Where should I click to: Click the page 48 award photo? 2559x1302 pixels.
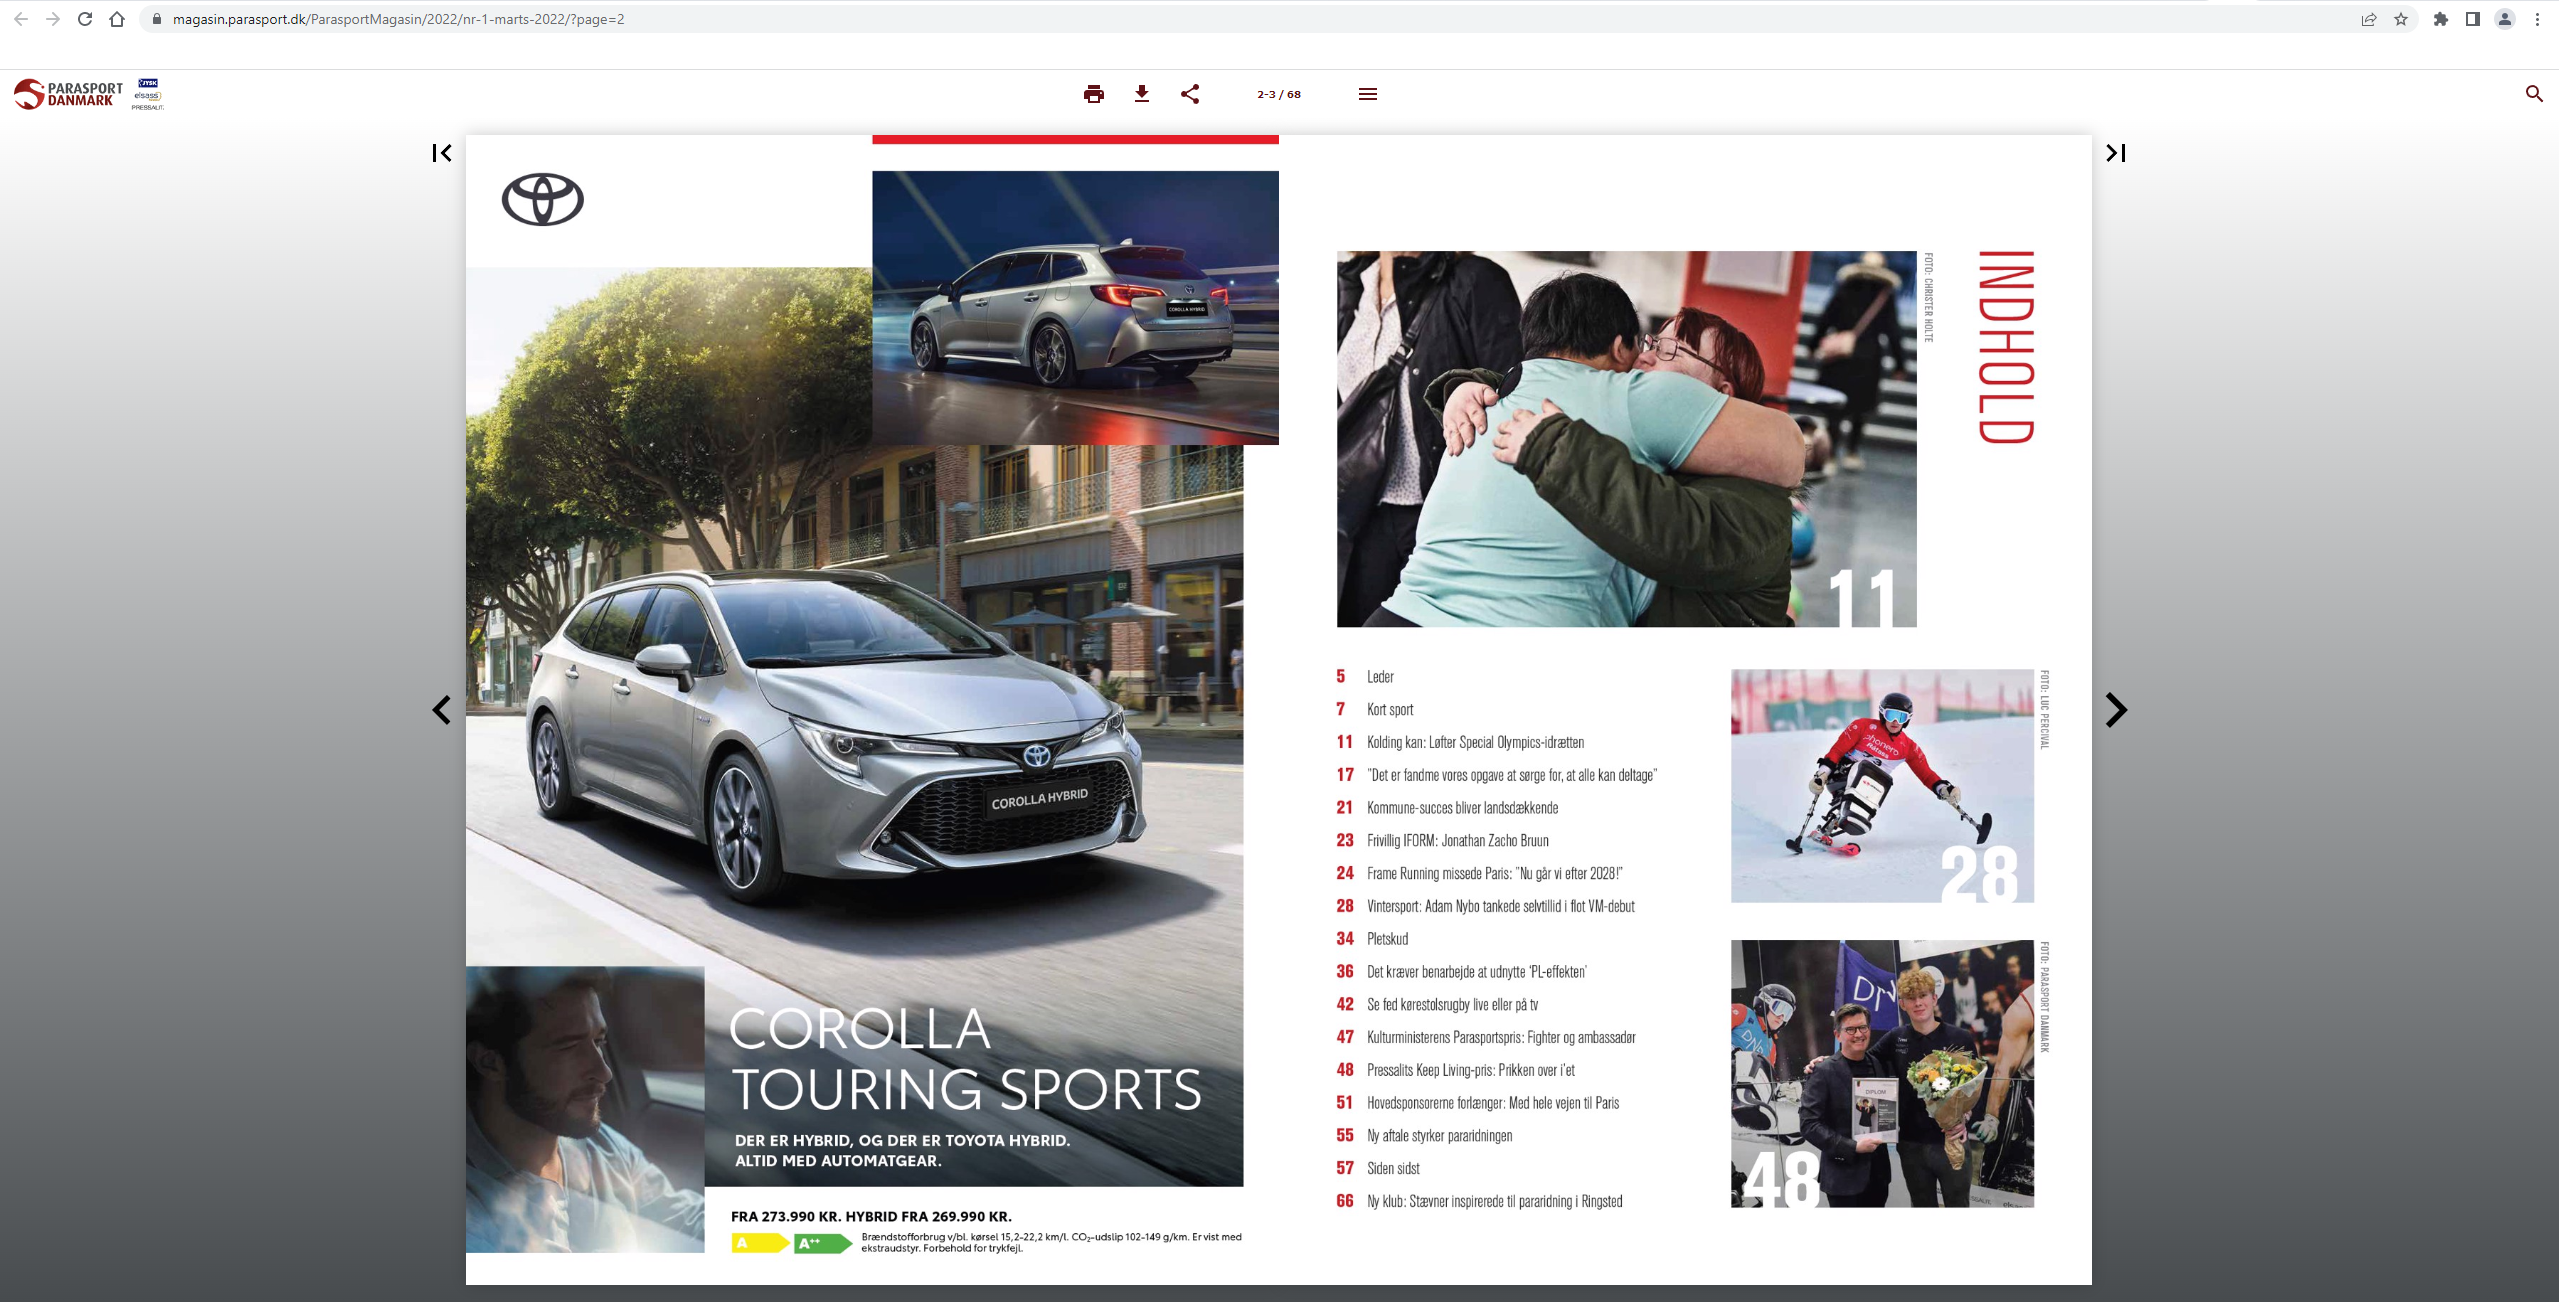[x=1881, y=1073]
